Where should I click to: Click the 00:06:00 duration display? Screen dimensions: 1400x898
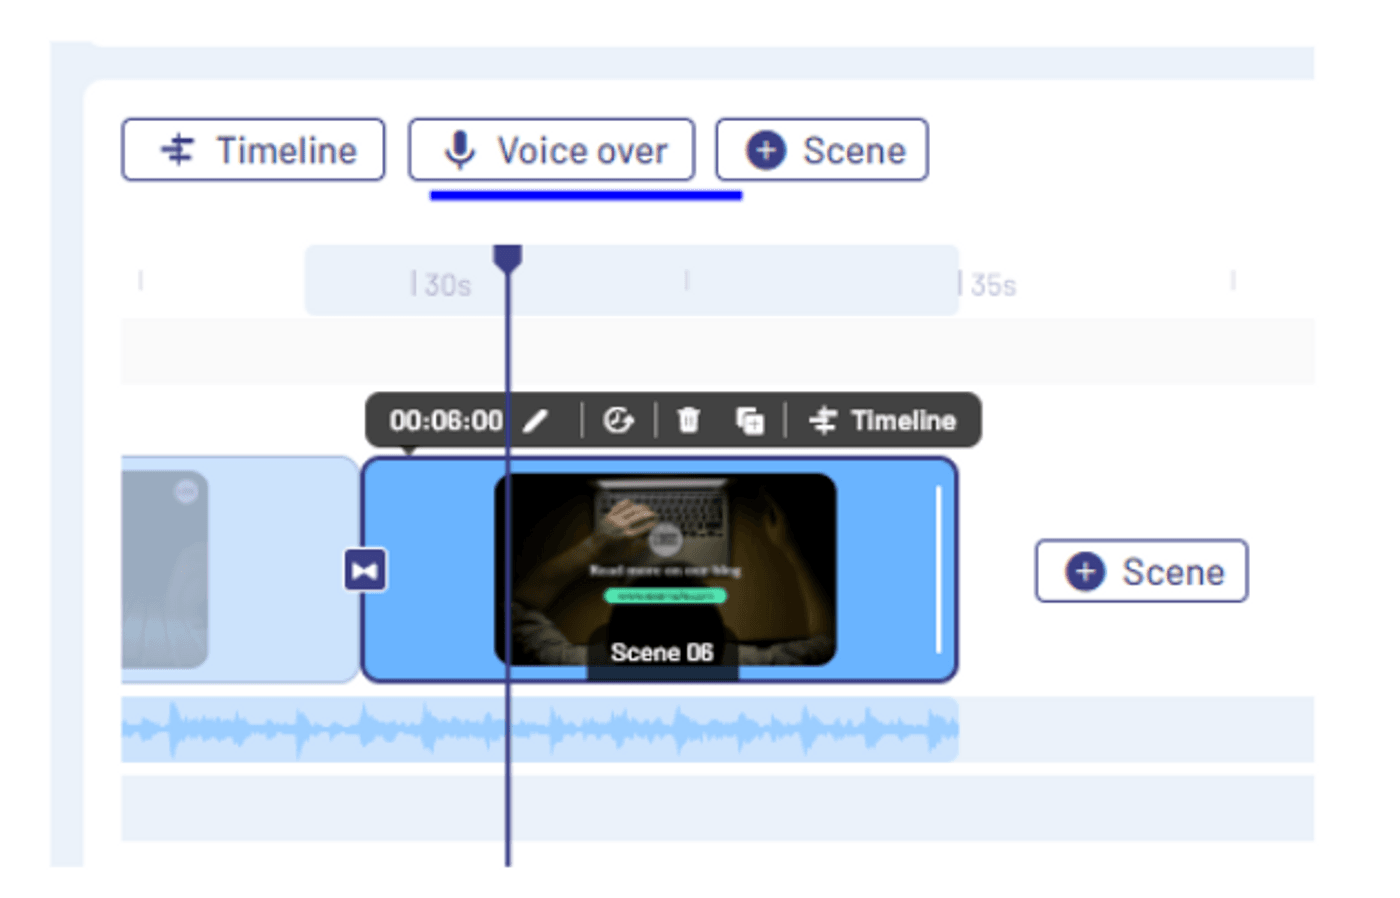click(445, 420)
